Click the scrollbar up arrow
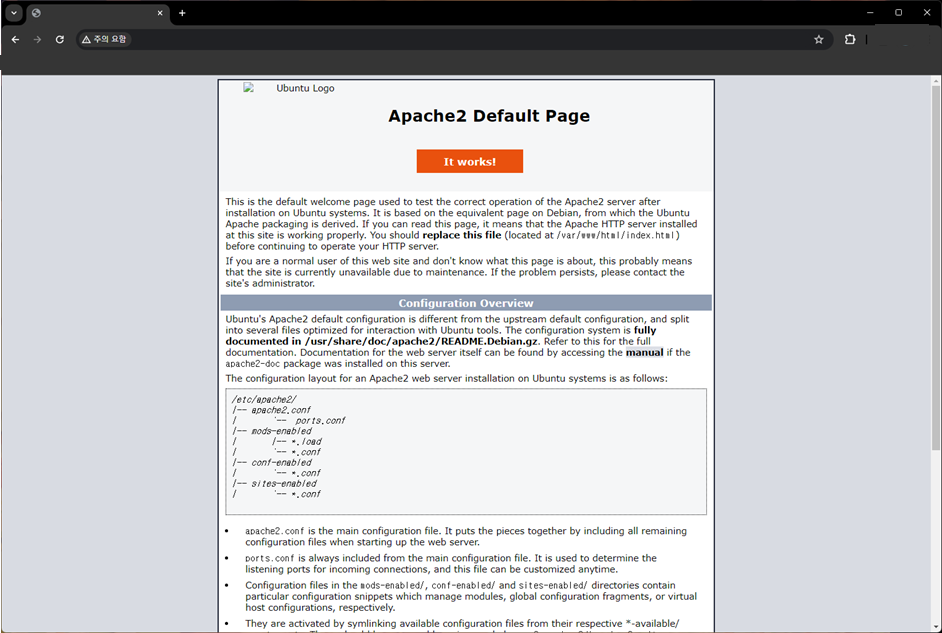This screenshot has height=633, width=942. 935,80
